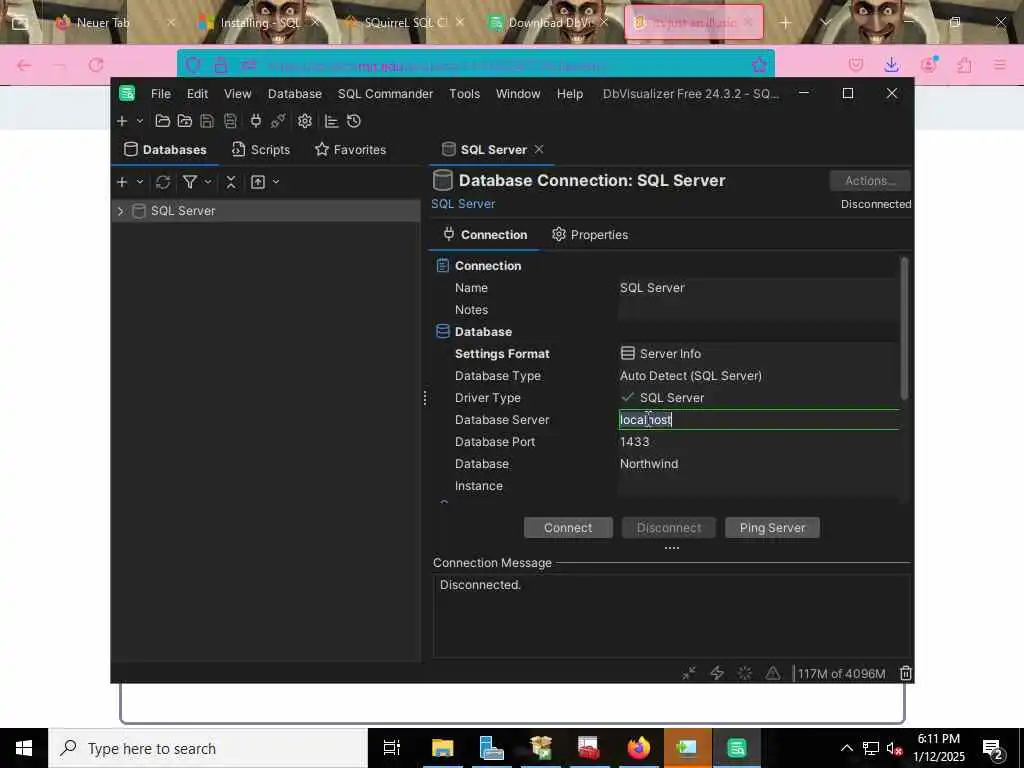Open the SQL Commander menu
The width and height of the screenshot is (1024, 768).
[385, 94]
